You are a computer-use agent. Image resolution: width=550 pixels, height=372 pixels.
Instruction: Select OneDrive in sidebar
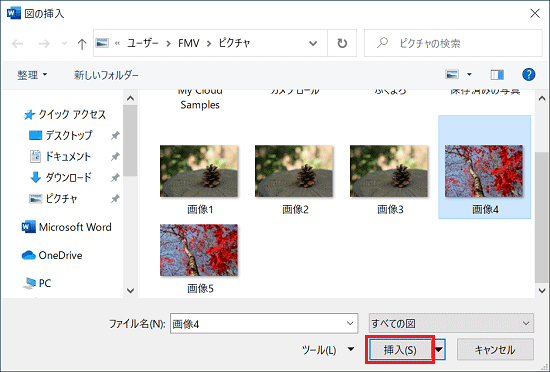click(52, 255)
